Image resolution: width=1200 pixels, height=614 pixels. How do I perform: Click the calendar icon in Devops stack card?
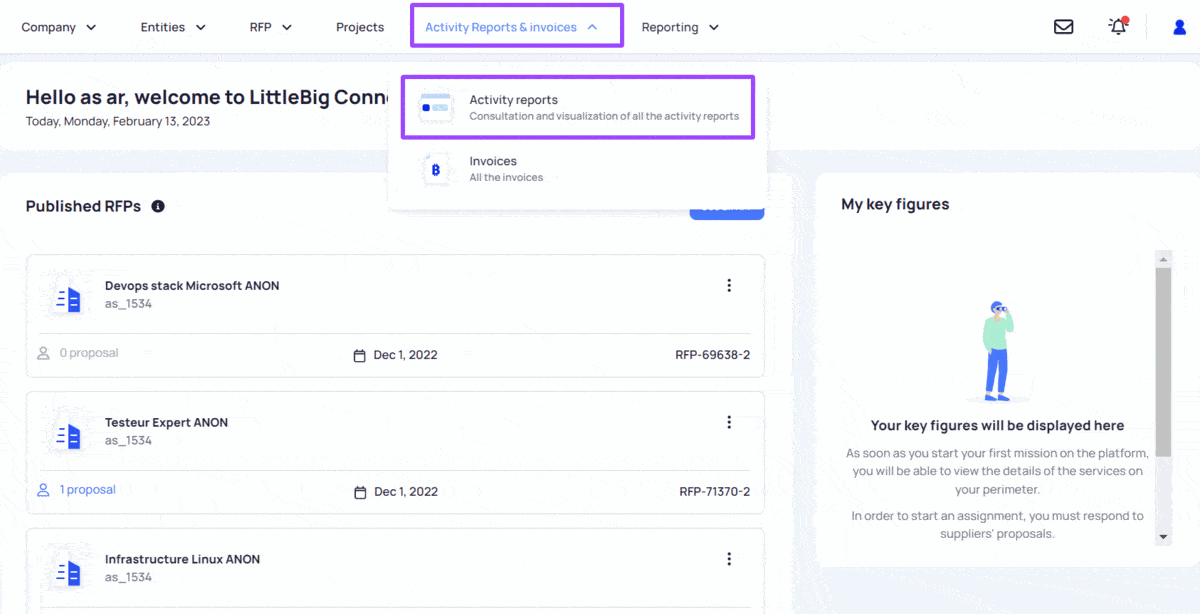pyautogui.click(x=360, y=355)
